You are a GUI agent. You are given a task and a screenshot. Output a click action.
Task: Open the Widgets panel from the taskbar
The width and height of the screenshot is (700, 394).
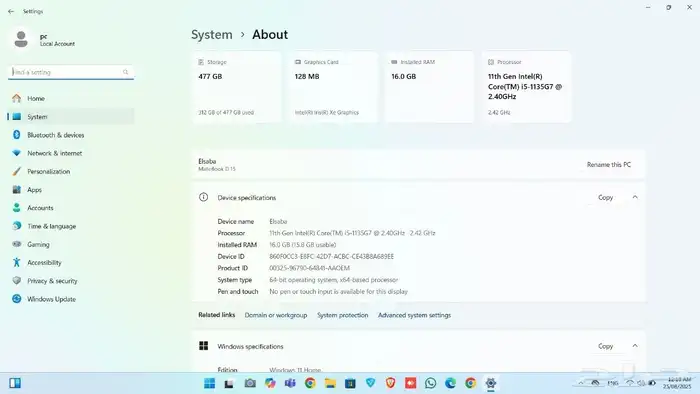(15, 383)
